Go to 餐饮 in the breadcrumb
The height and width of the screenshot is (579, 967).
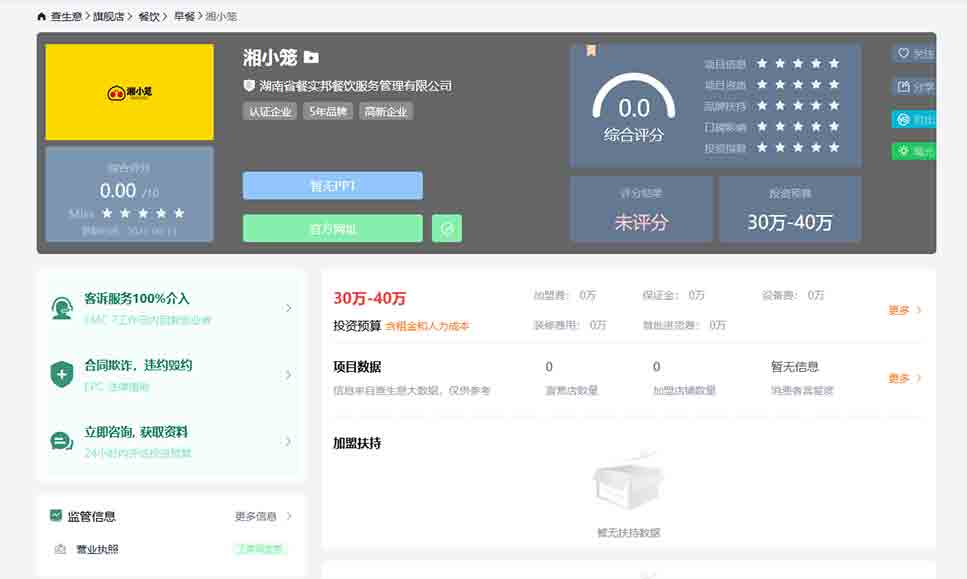(x=148, y=17)
